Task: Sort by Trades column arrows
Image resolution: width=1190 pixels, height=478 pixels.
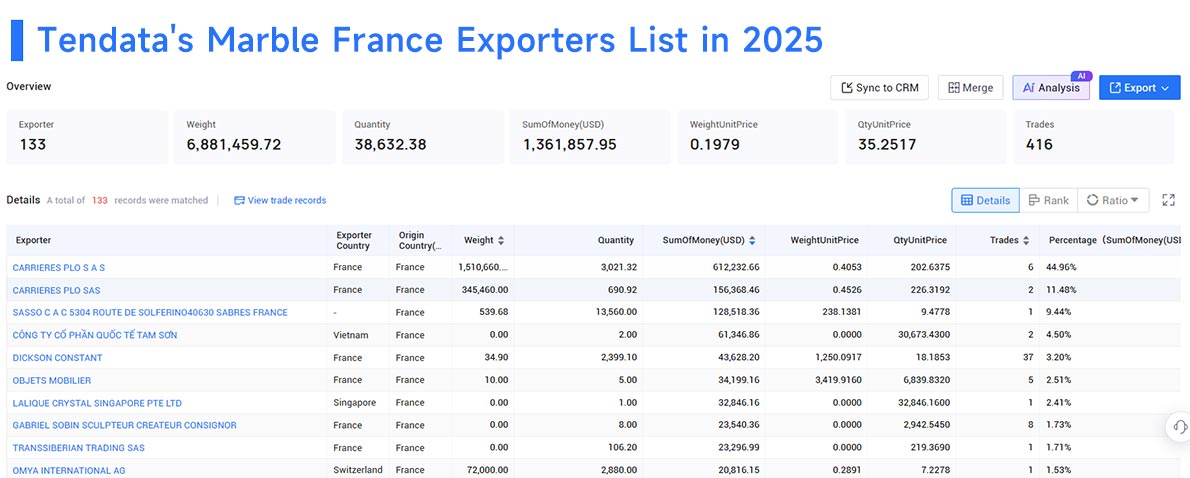Action: click(x=1026, y=241)
